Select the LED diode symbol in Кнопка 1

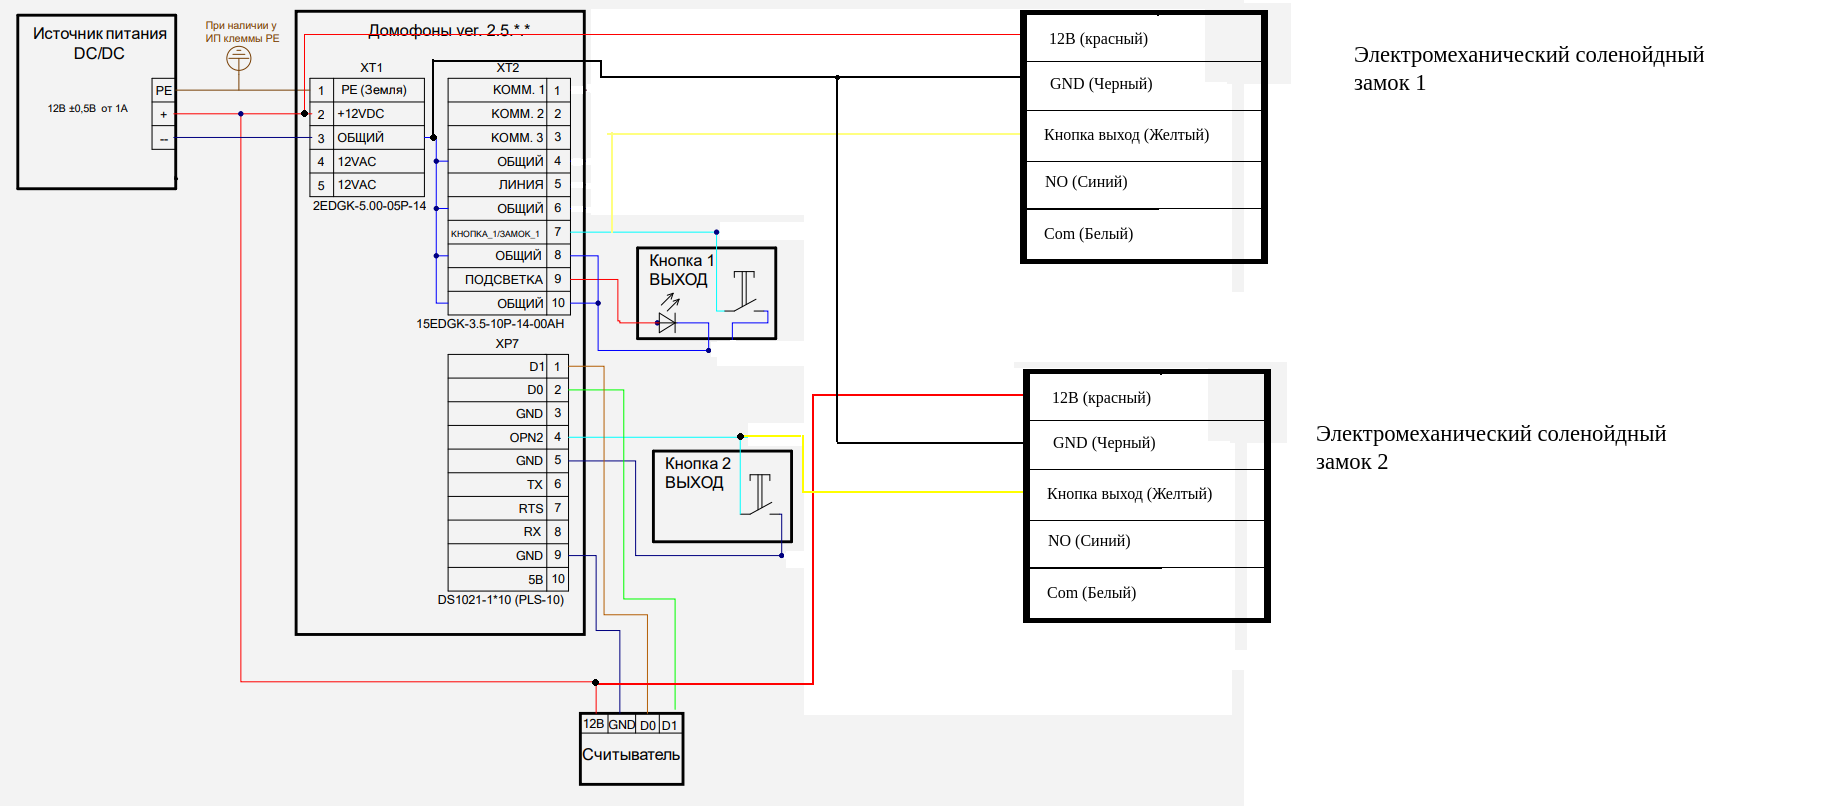coord(667,322)
